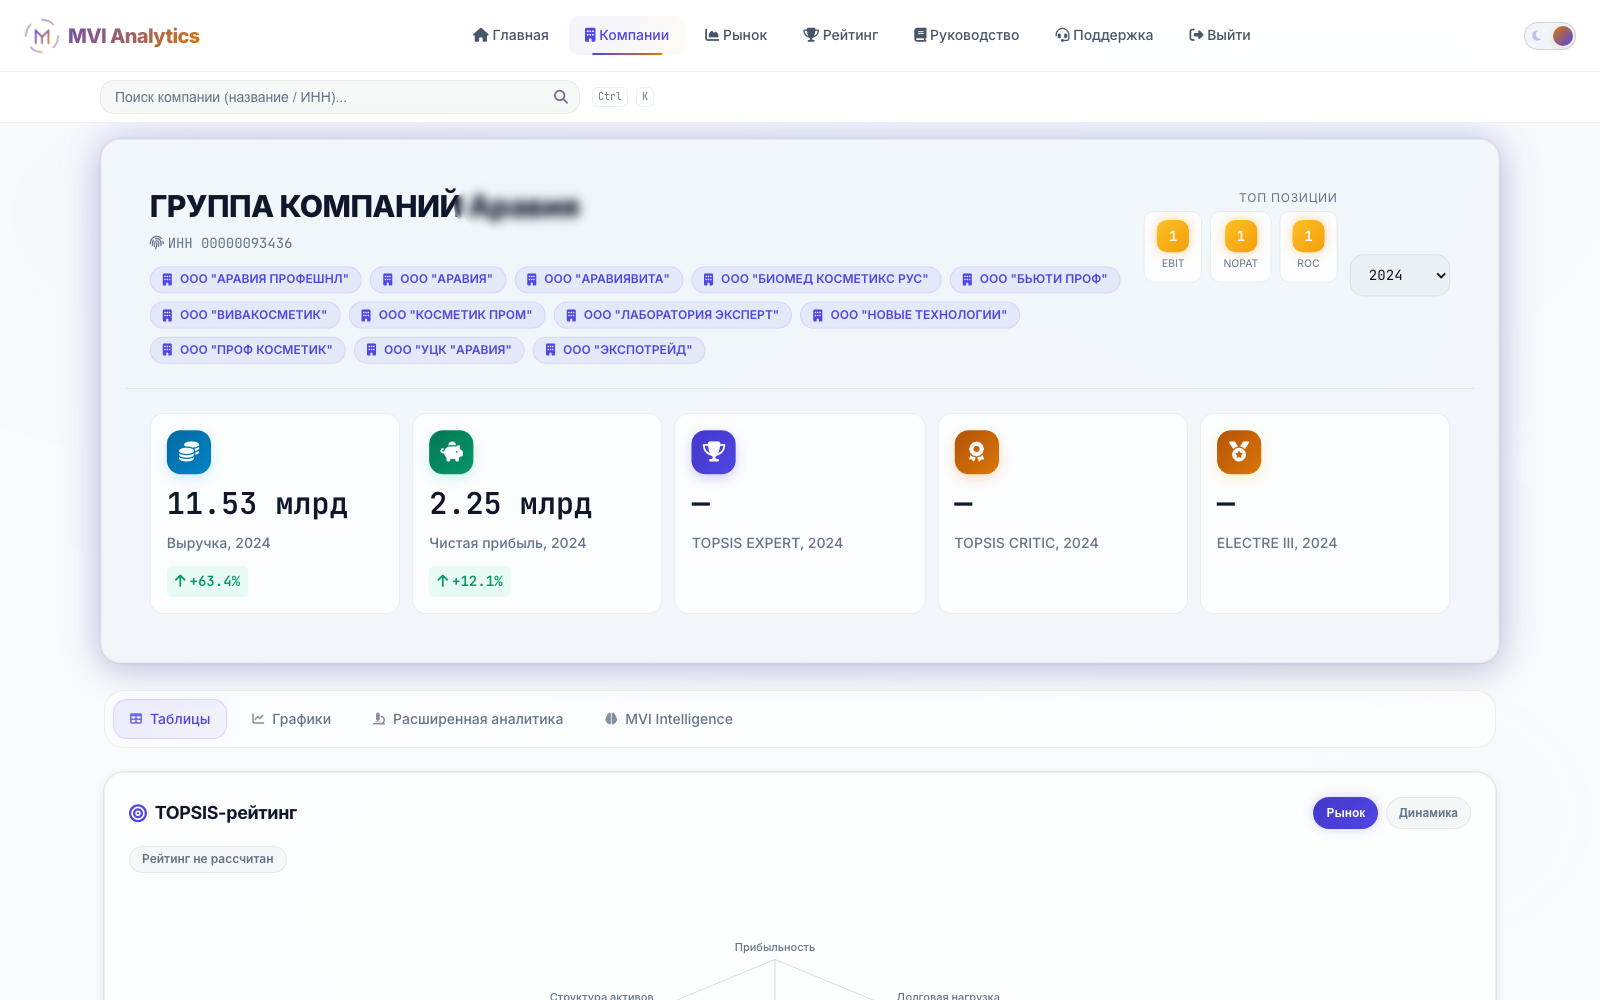Click the ИНН fingerprint icon
Viewport: 1600px width, 1000px height.
(x=157, y=243)
